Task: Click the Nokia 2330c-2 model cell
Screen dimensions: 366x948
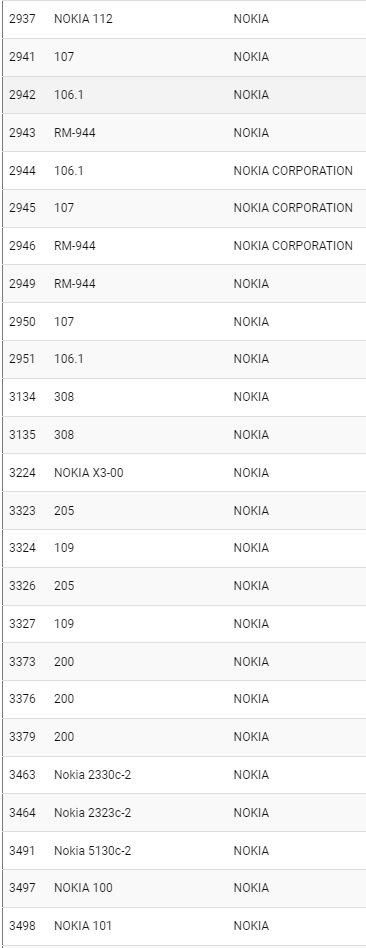Action: click(93, 774)
